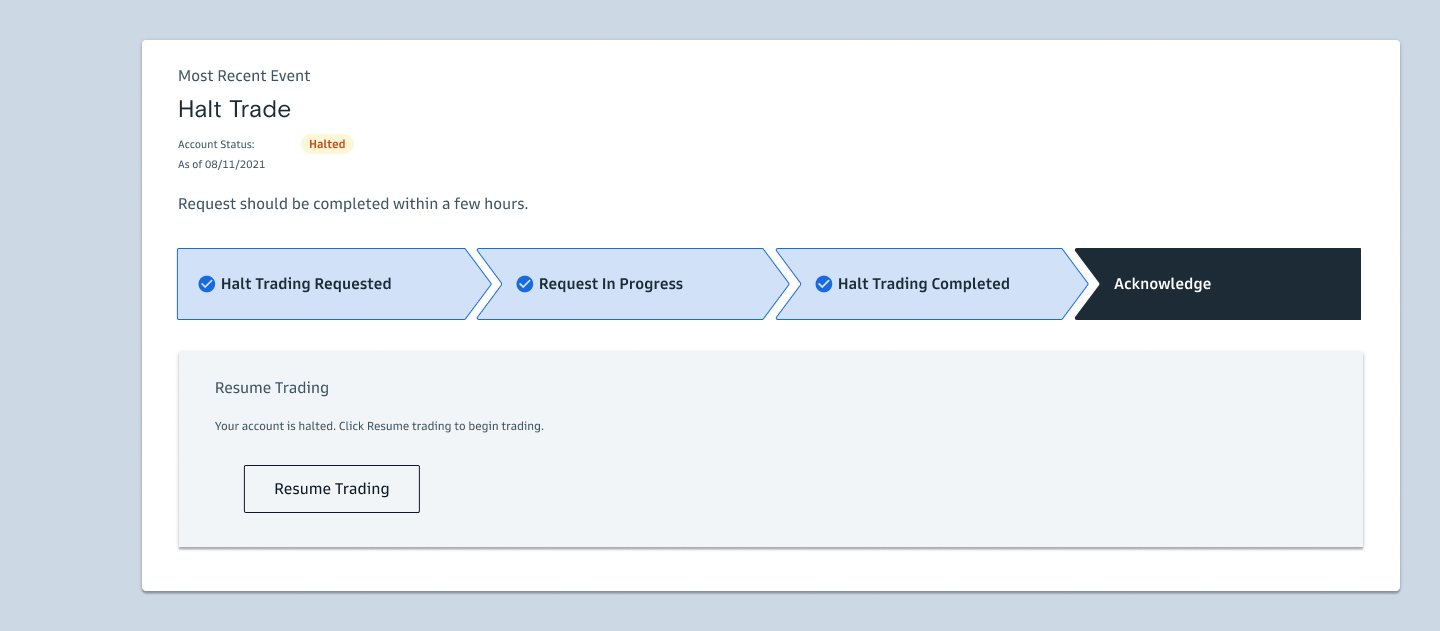Click the checkmark icon beside Request In Progress

click(524, 284)
